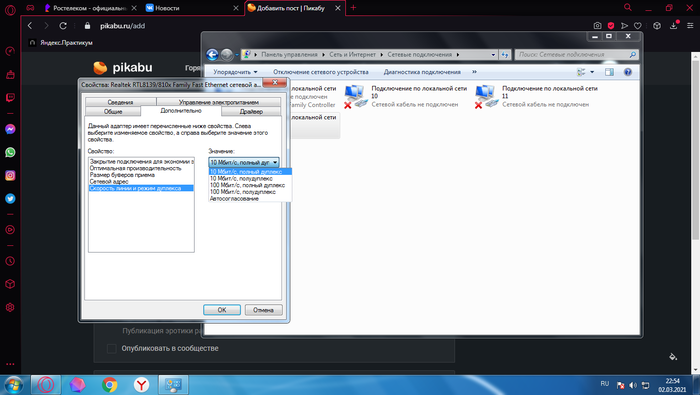Click the 'Отмена' button
Screen dimensions: 700x395
[x=263, y=310]
